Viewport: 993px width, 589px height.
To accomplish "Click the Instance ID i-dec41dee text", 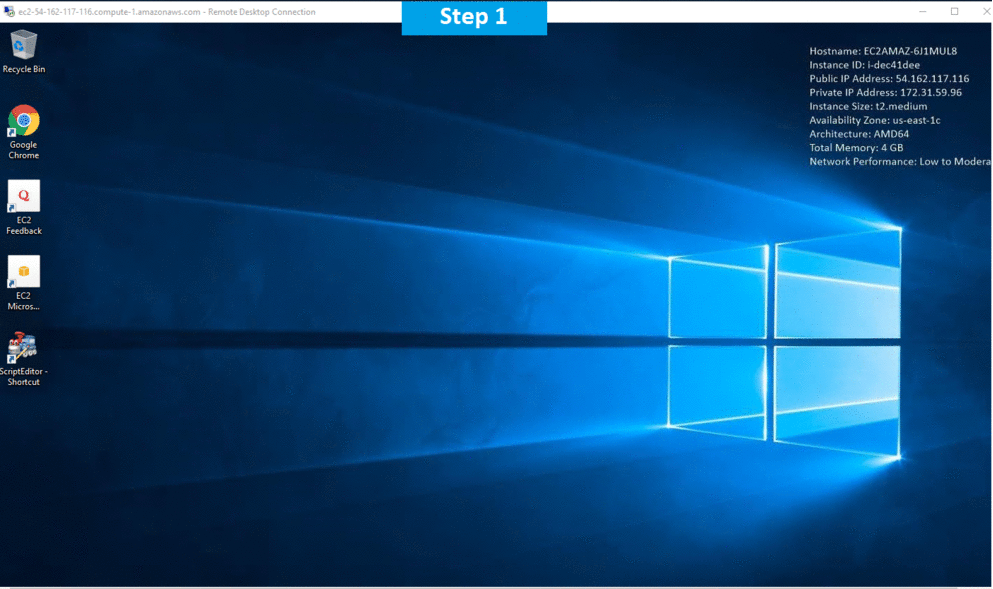I will (864, 65).
